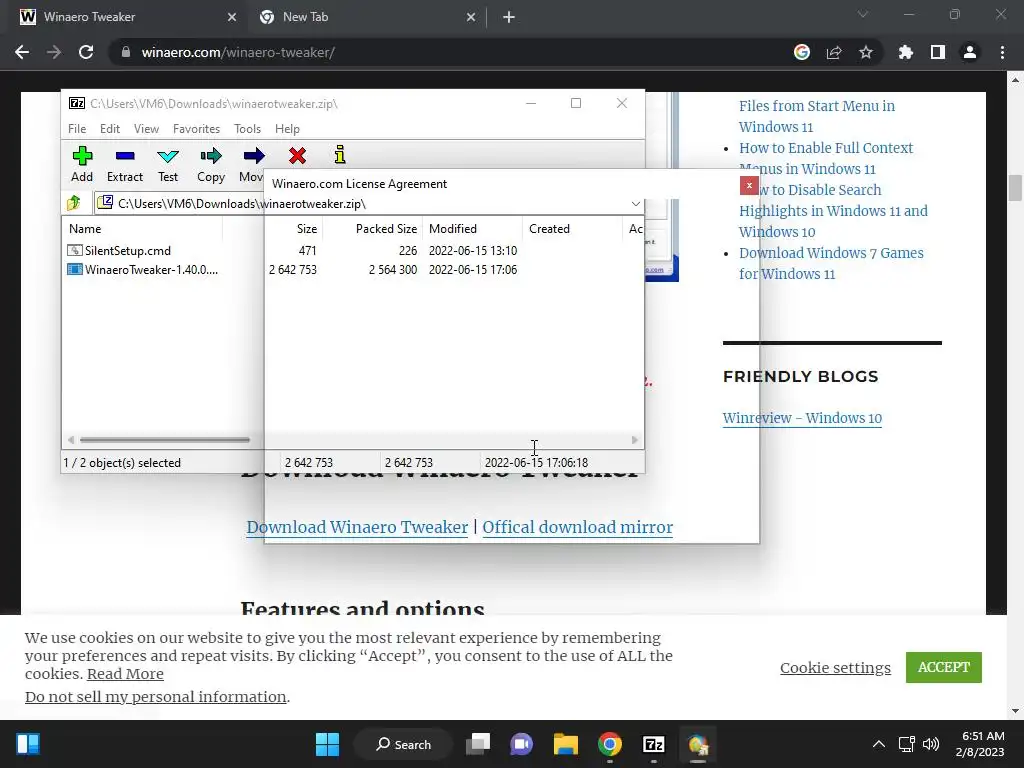The width and height of the screenshot is (1024, 768).
Task: Bookmark this page with star icon
Action: tap(866, 52)
